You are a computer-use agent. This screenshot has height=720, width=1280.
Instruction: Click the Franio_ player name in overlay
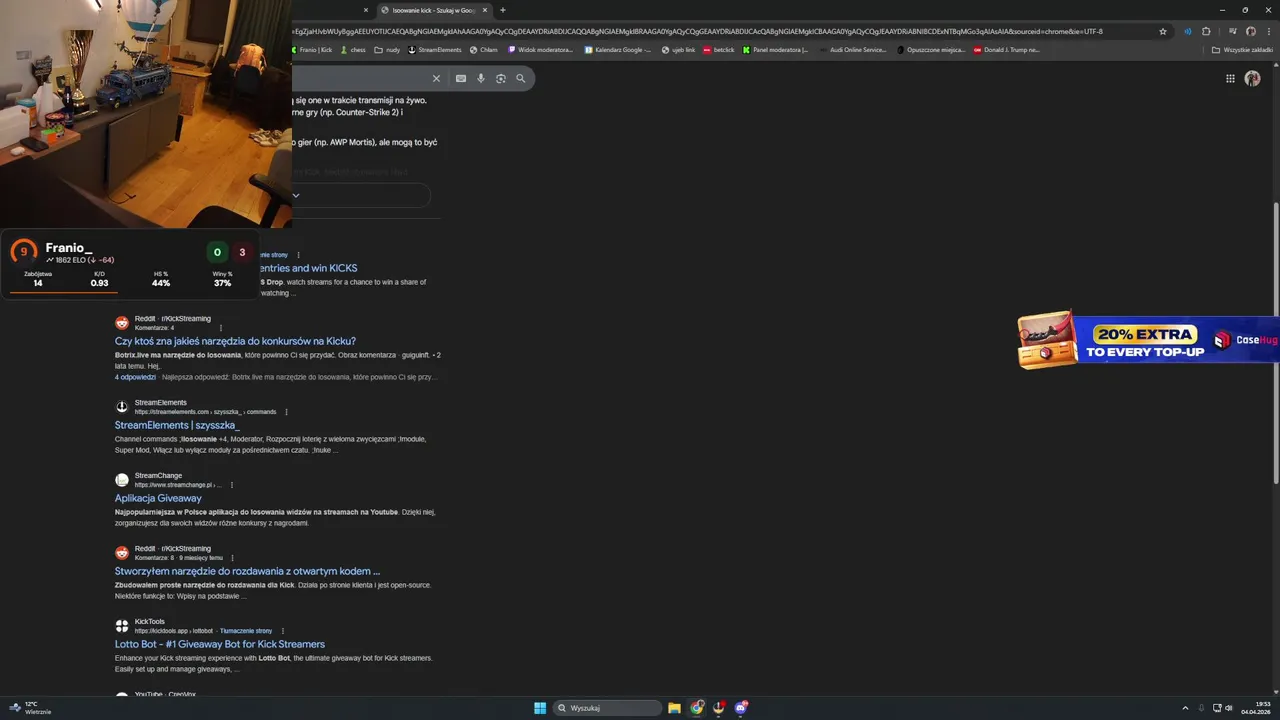coord(69,248)
